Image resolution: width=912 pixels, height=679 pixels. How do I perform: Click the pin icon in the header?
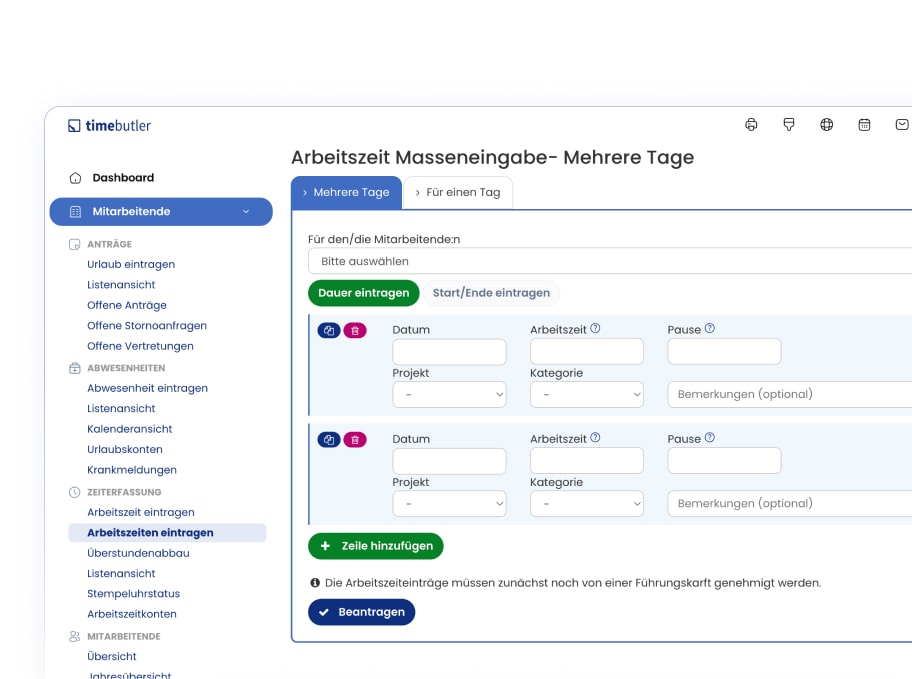tap(789, 125)
